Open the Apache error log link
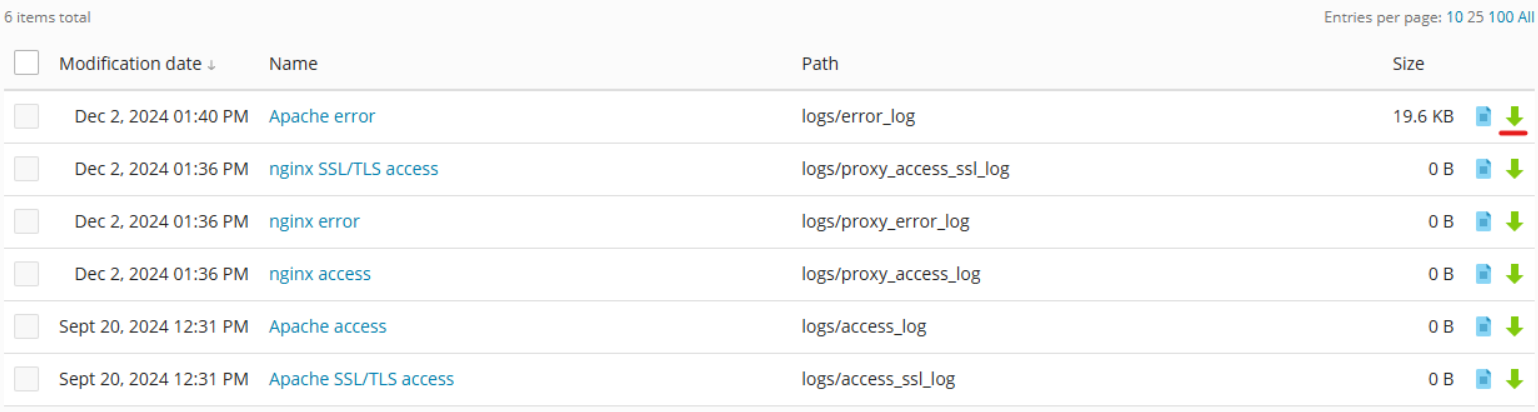Viewport: 1538px width, 412px height. click(322, 116)
